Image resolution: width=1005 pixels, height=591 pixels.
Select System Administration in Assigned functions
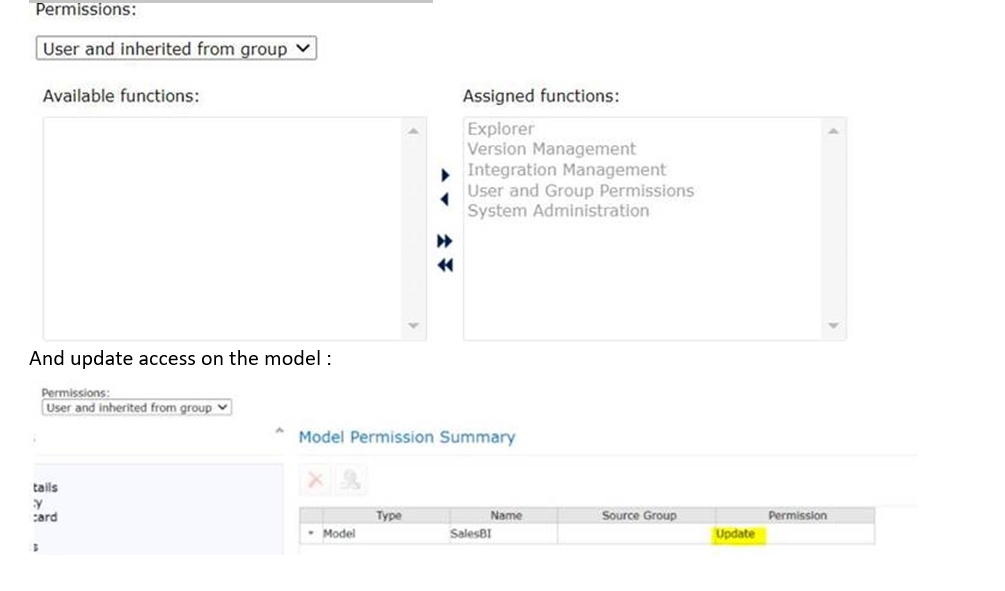pyautogui.click(x=558, y=211)
